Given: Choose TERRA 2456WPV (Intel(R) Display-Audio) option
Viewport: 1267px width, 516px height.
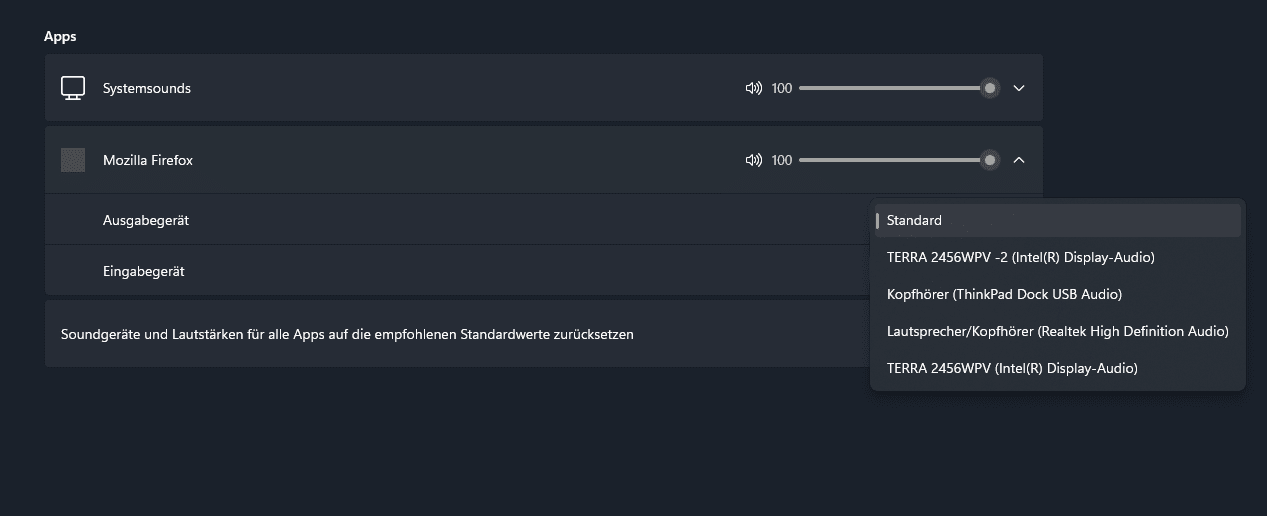Looking at the screenshot, I should 1058,368.
